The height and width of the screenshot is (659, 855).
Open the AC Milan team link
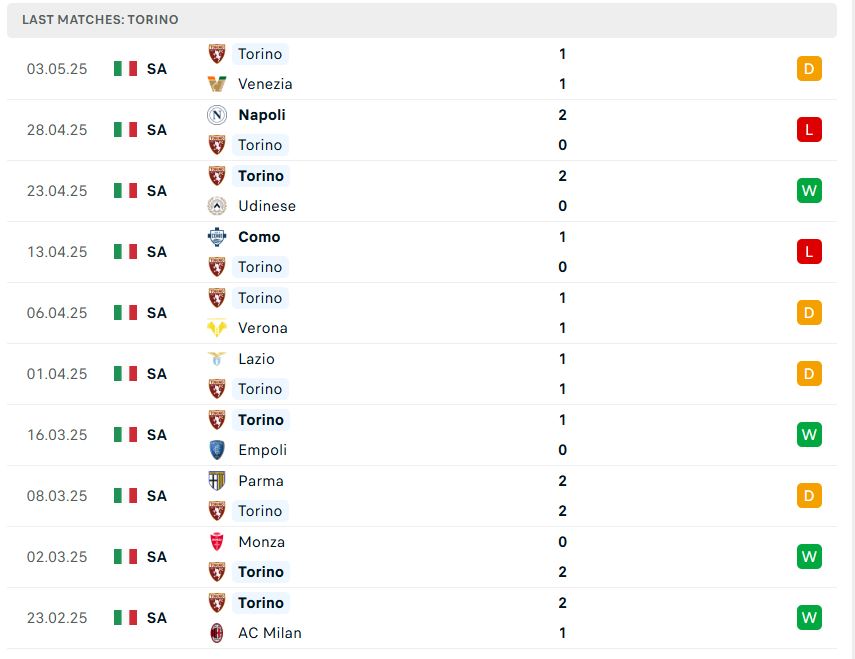pyautogui.click(x=269, y=633)
